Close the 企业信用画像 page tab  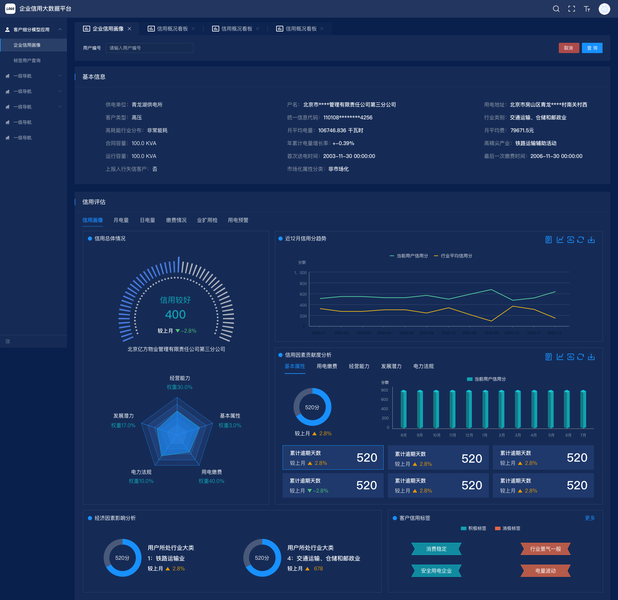click(x=129, y=29)
